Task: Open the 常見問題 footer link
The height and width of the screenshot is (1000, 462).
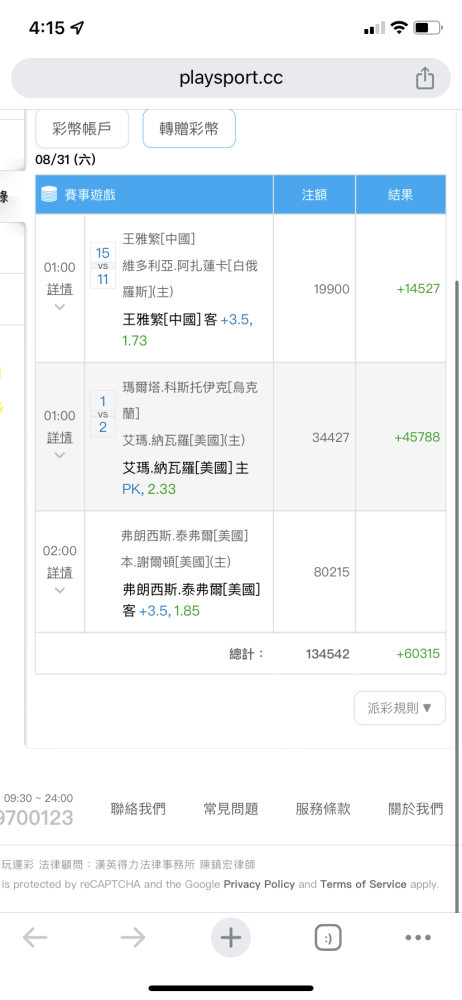Action: point(231,809)
